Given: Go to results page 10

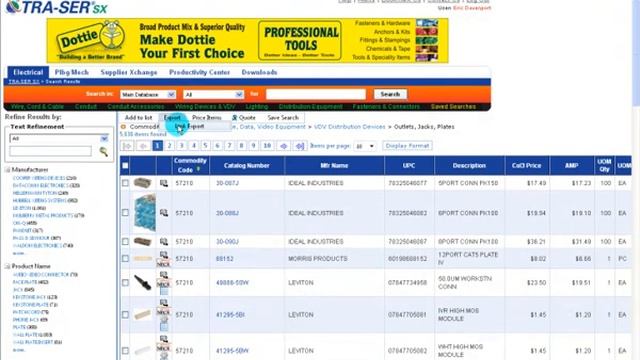Looking at the screenshot, I should point(267,146).
